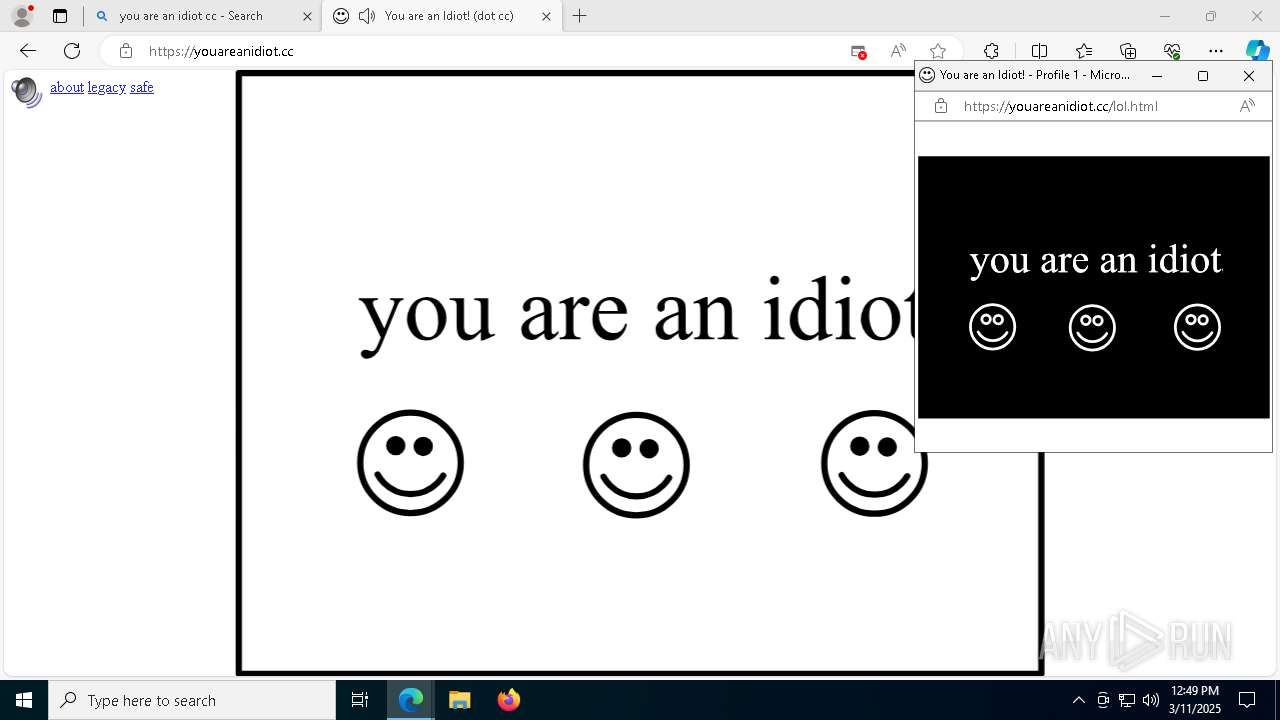Click the first large smiley in the main page

point(410,463)
